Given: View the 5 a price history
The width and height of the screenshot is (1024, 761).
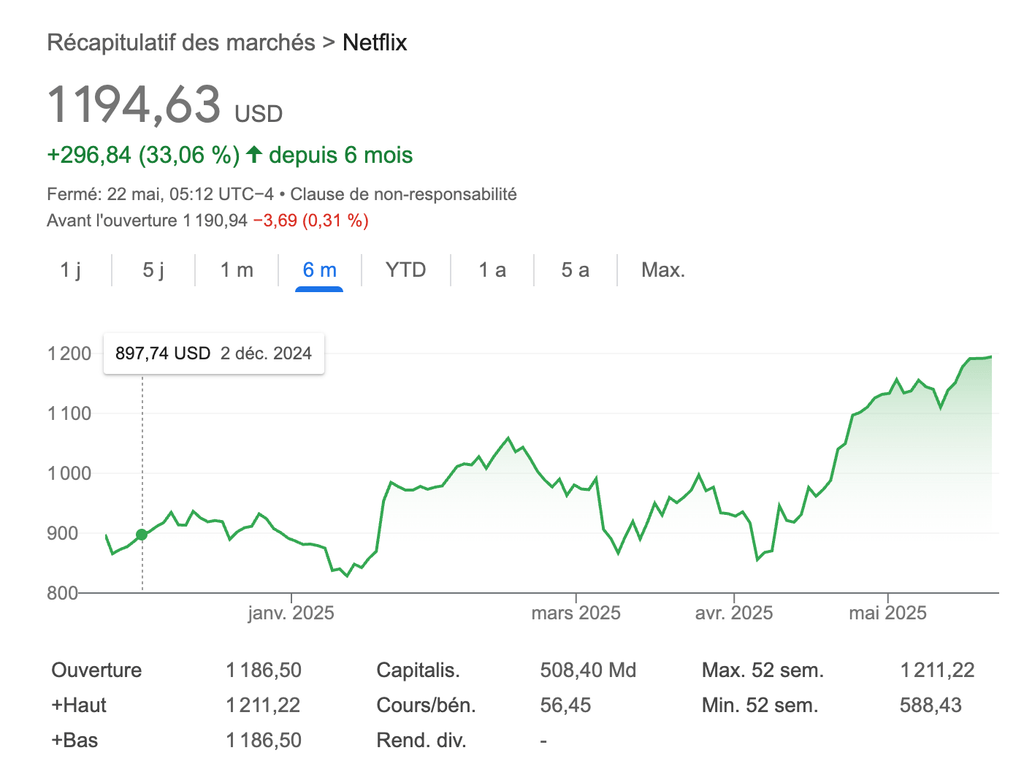Looking at the screenshot, I should [x=574, y=270].
